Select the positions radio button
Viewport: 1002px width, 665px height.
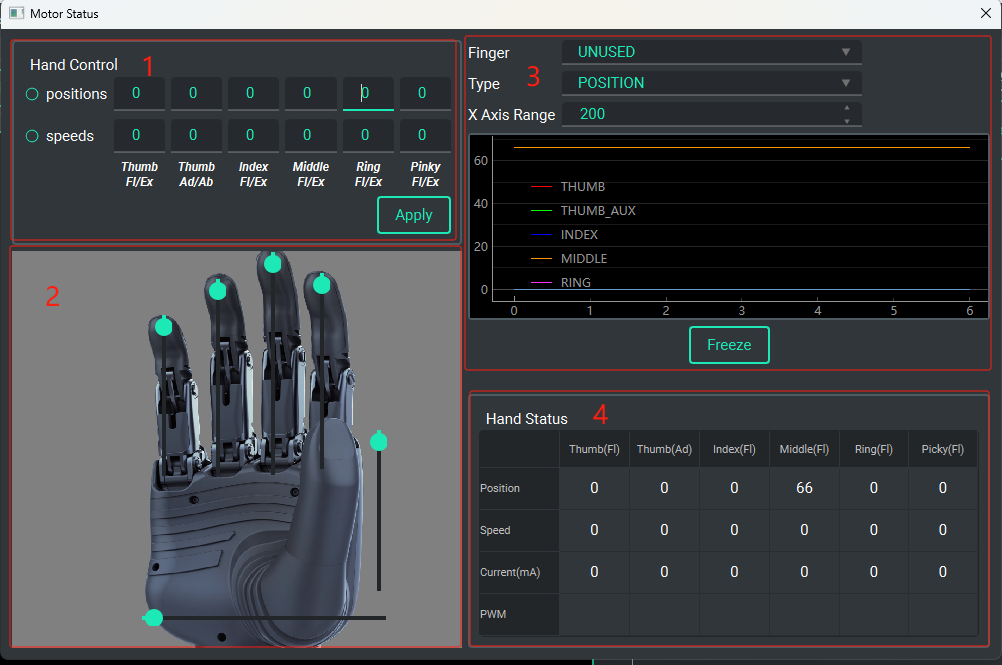pos(32,94)
